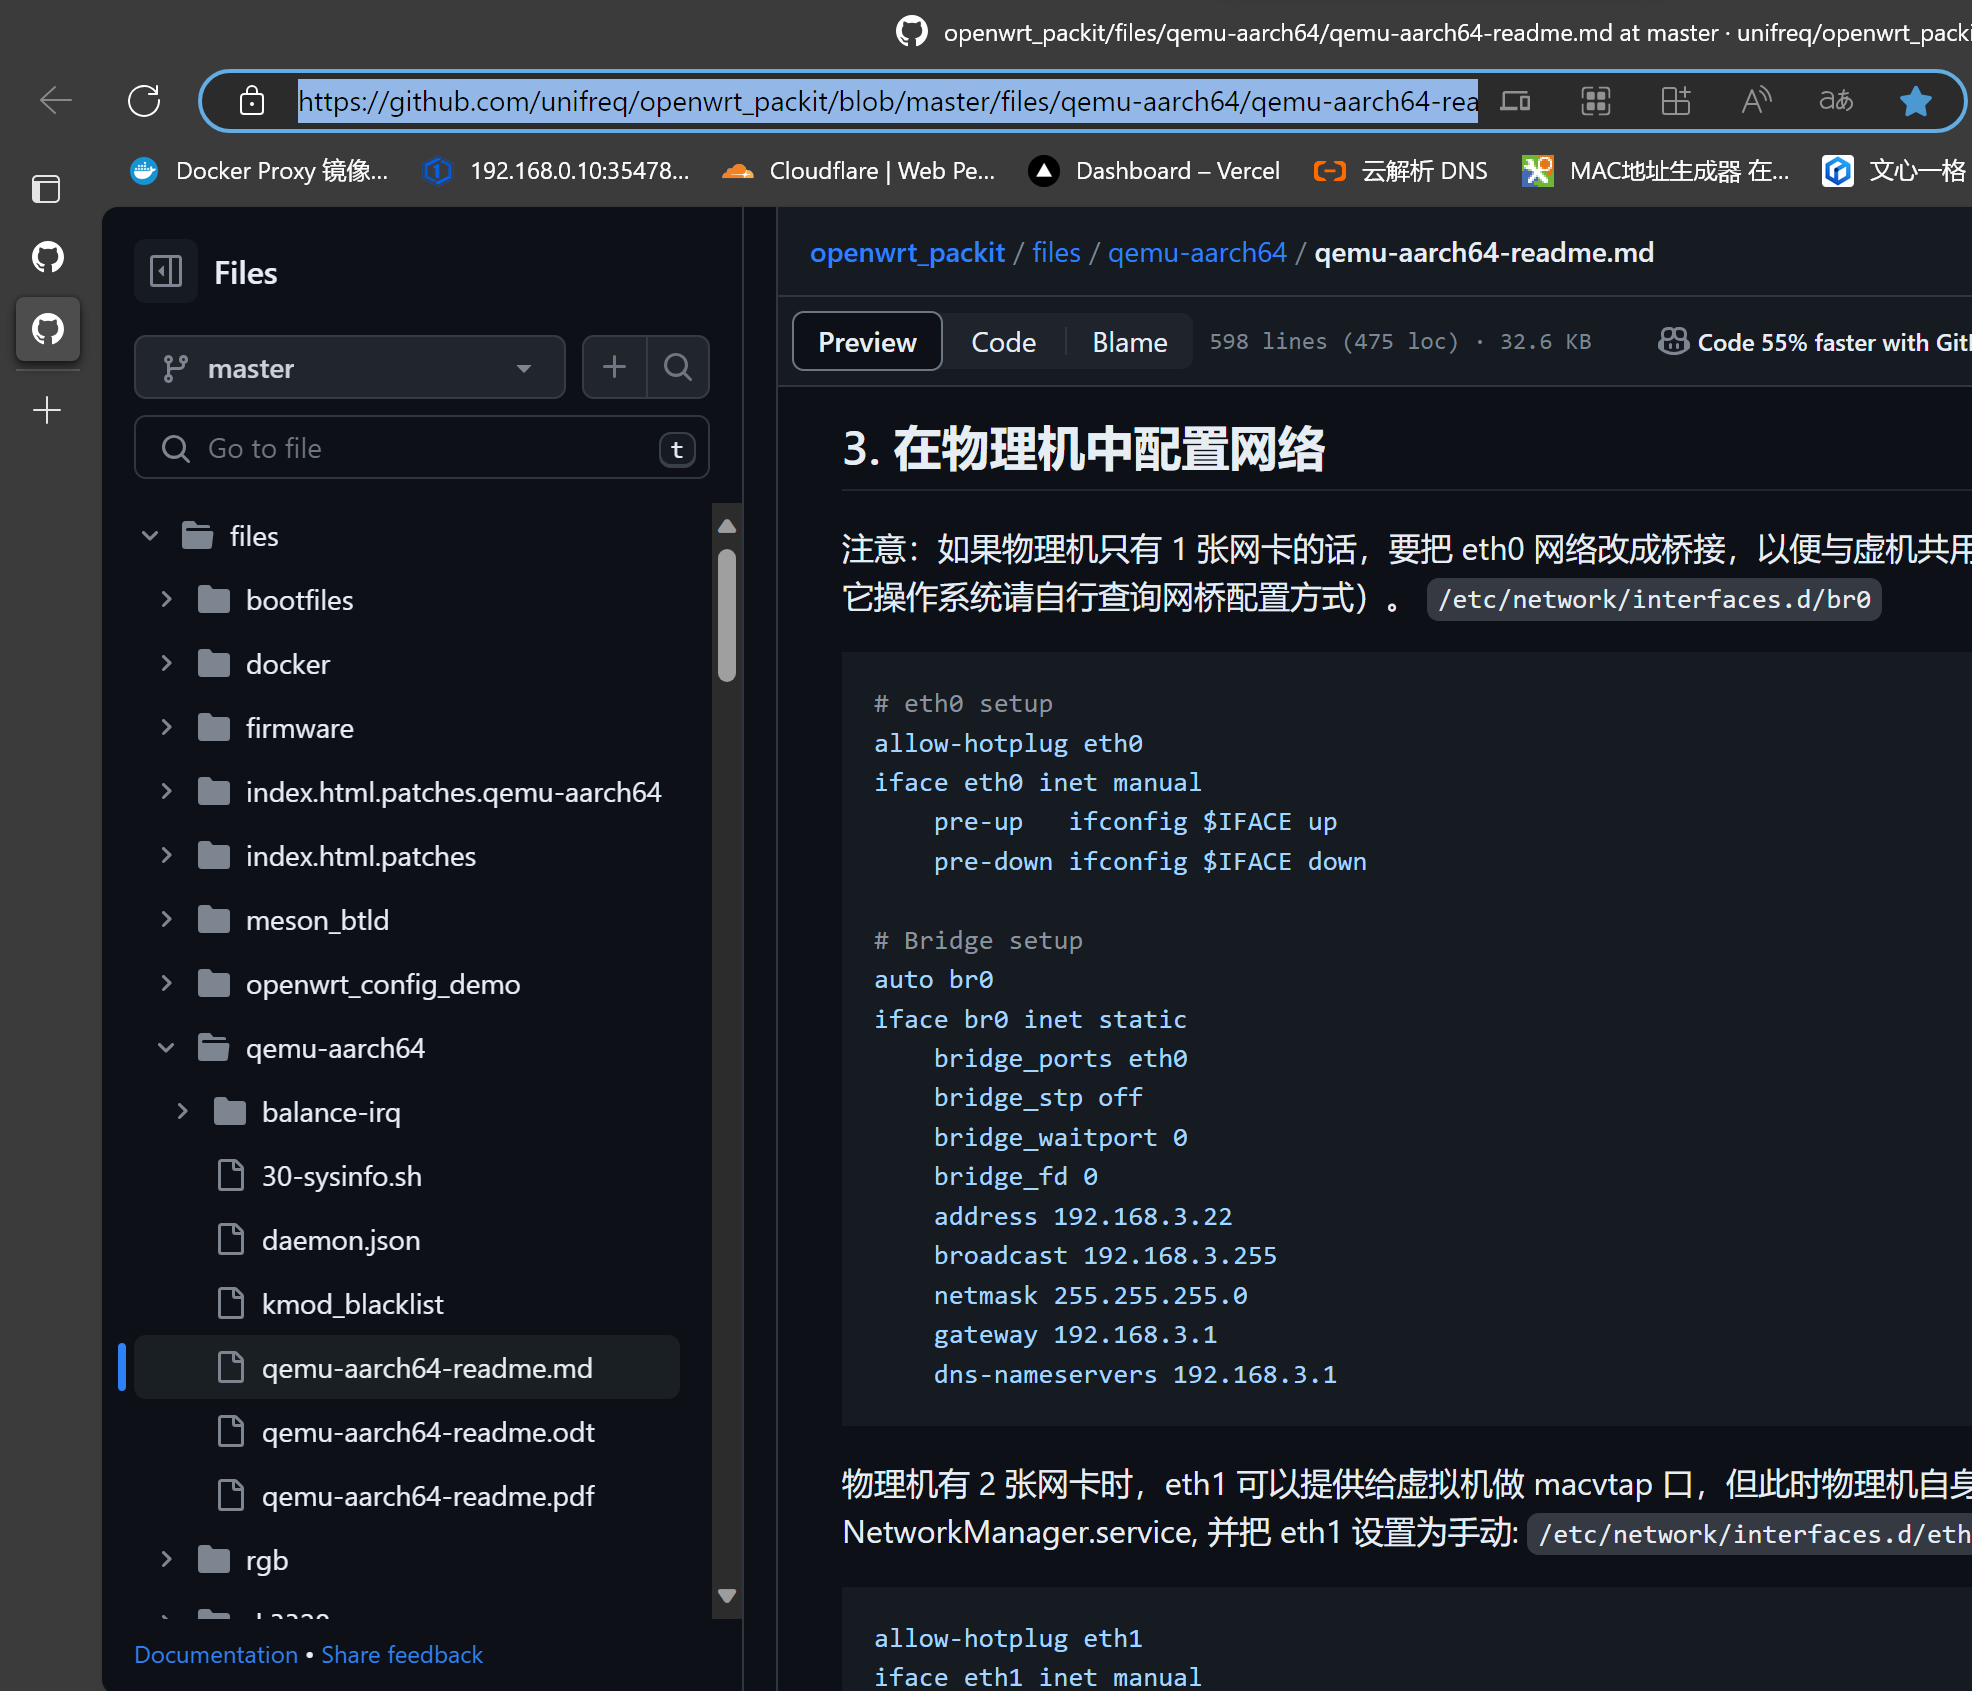This screenshot has height=1691, width=1972.
Task: Click the Go to file input field
Action: coord(420,447)
